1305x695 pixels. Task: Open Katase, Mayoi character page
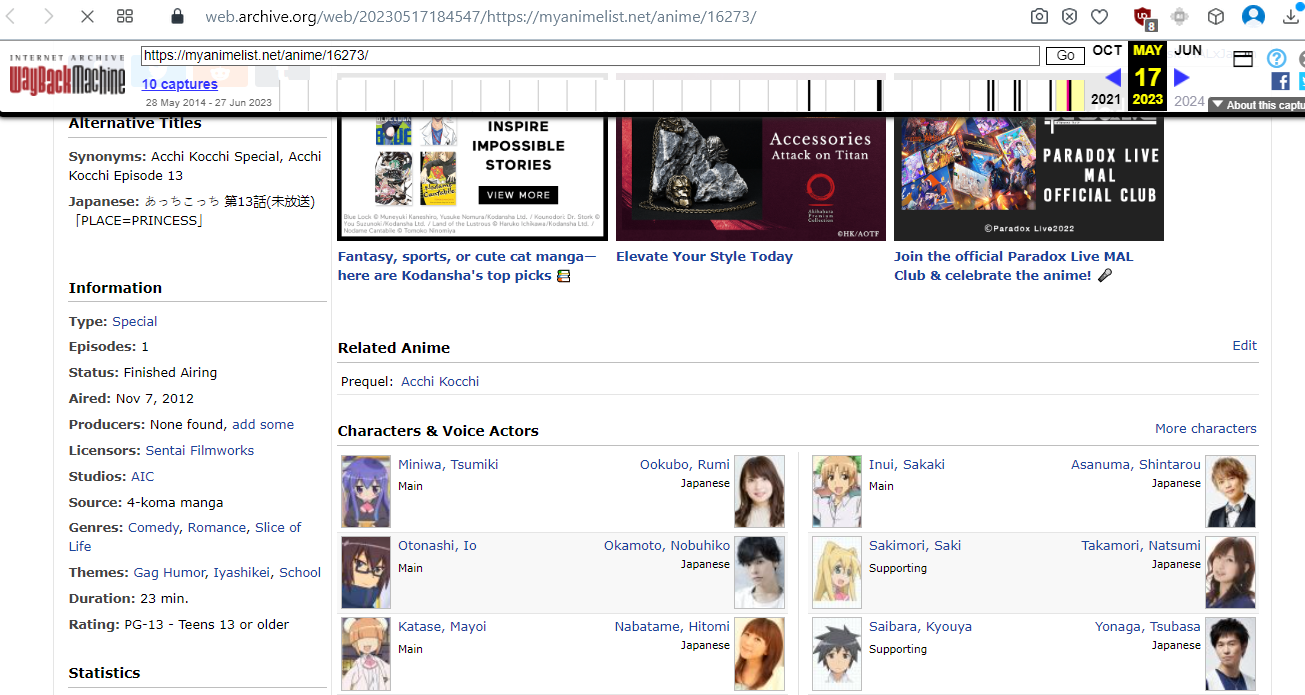coord(442,627)
